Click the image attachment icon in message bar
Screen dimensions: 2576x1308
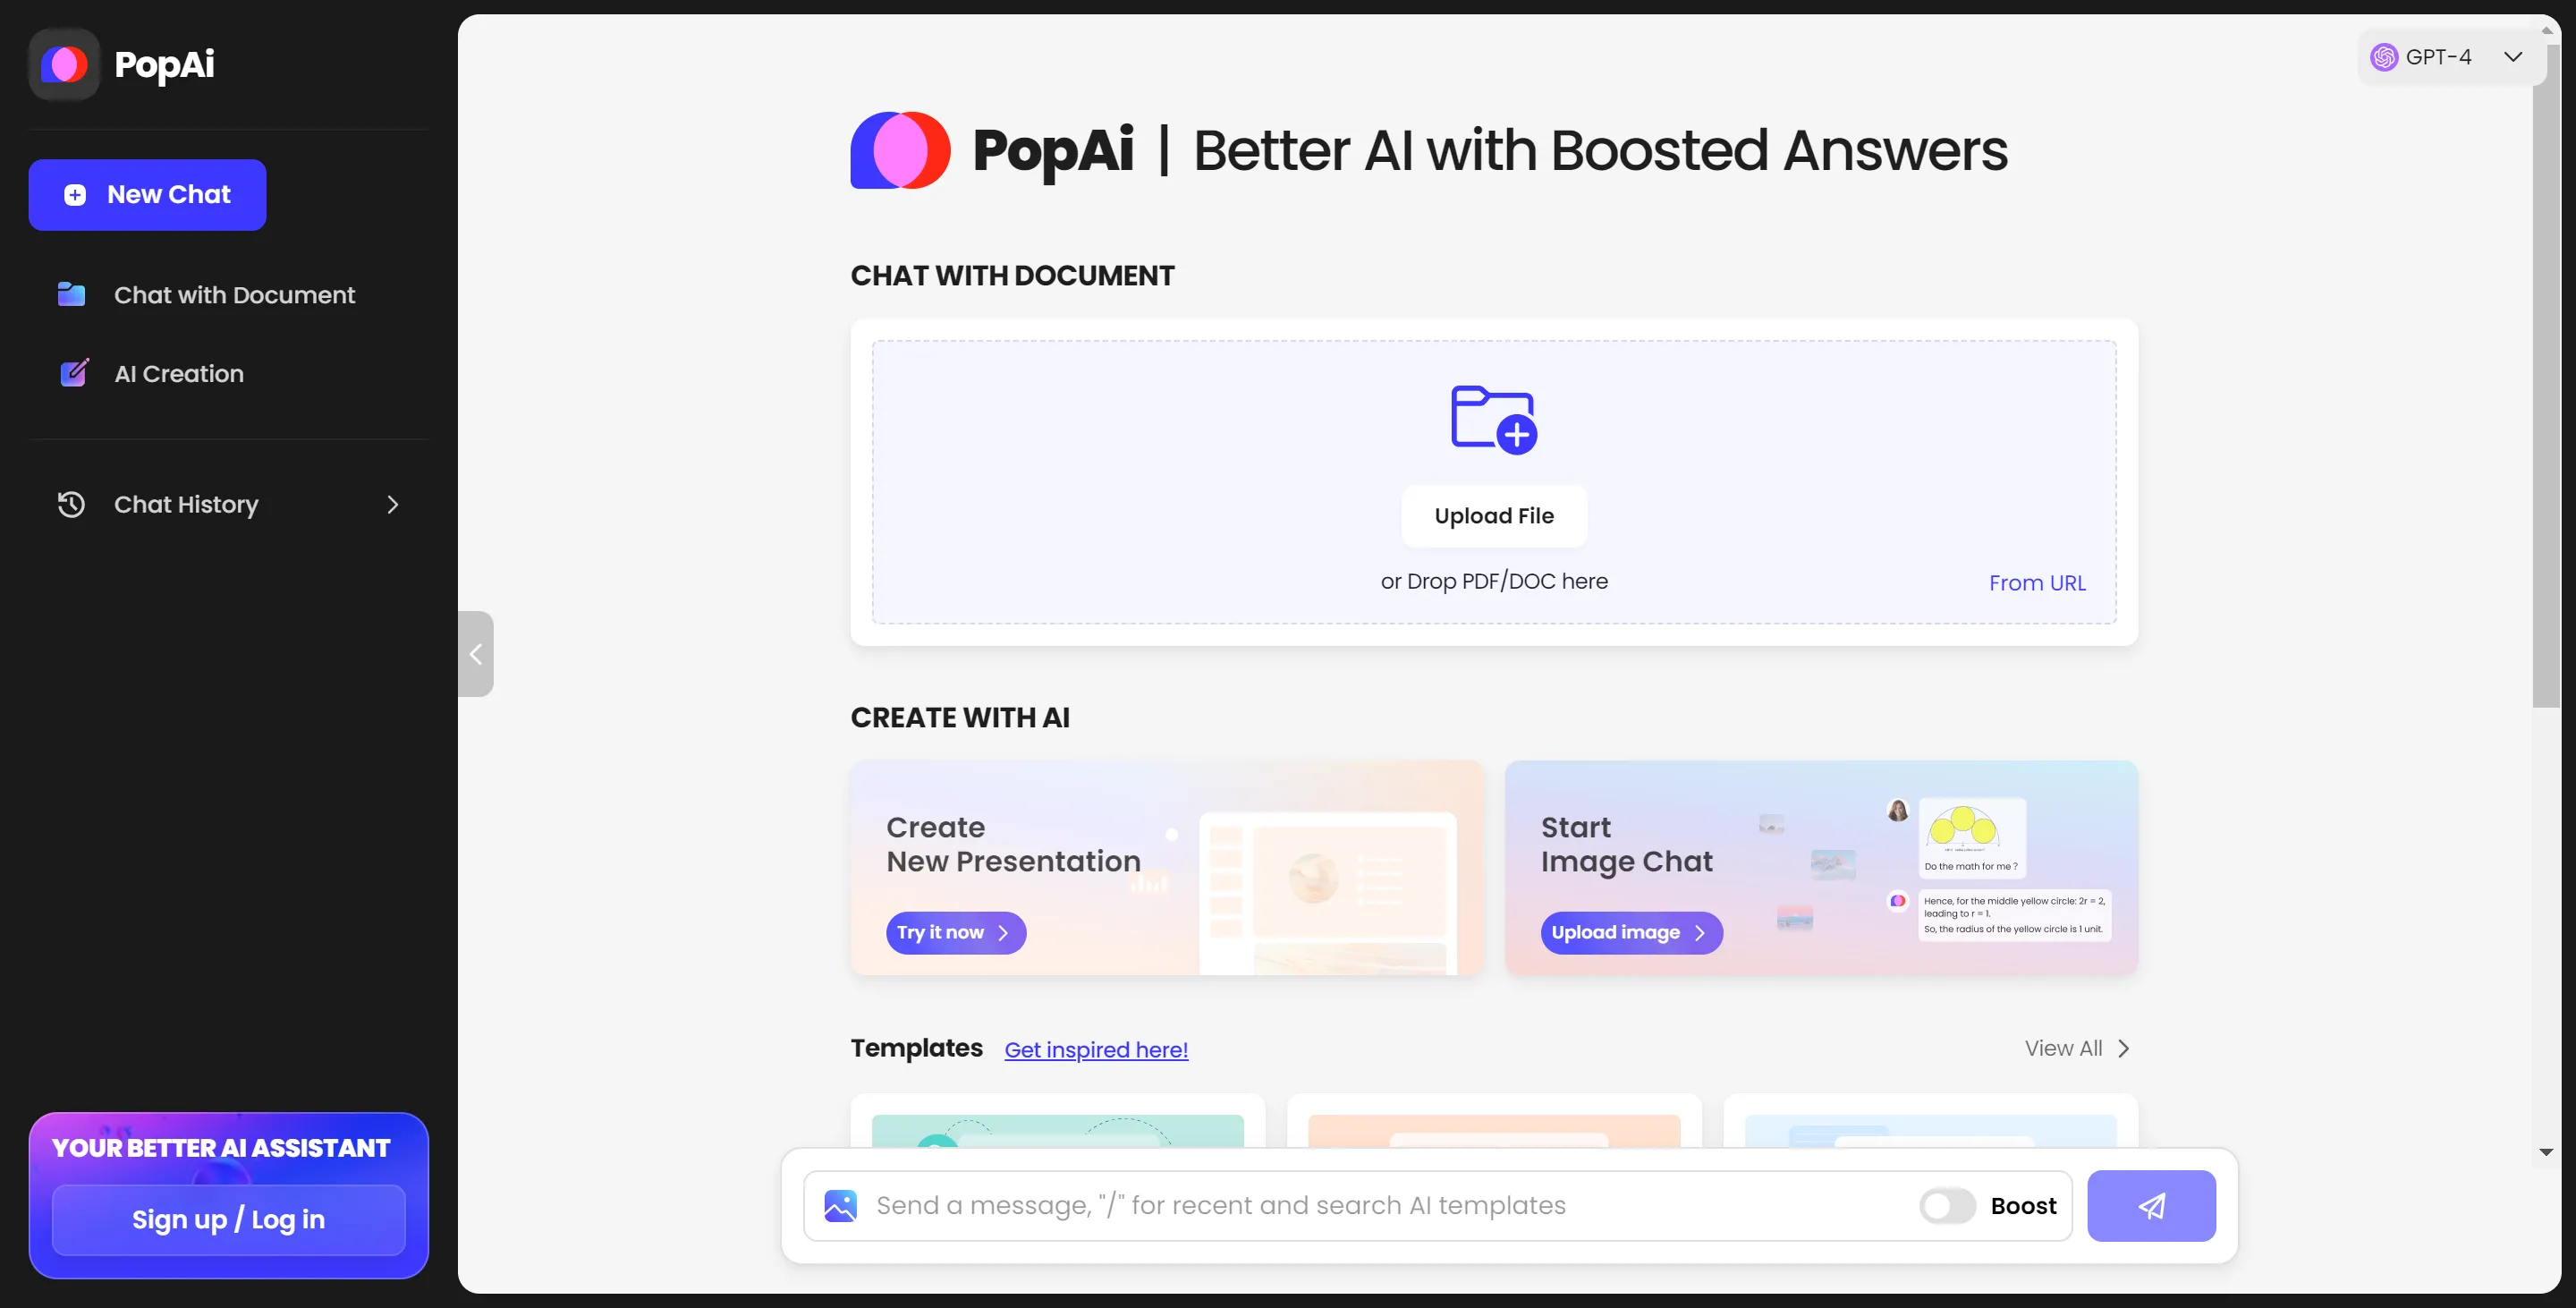(839, 1204)
